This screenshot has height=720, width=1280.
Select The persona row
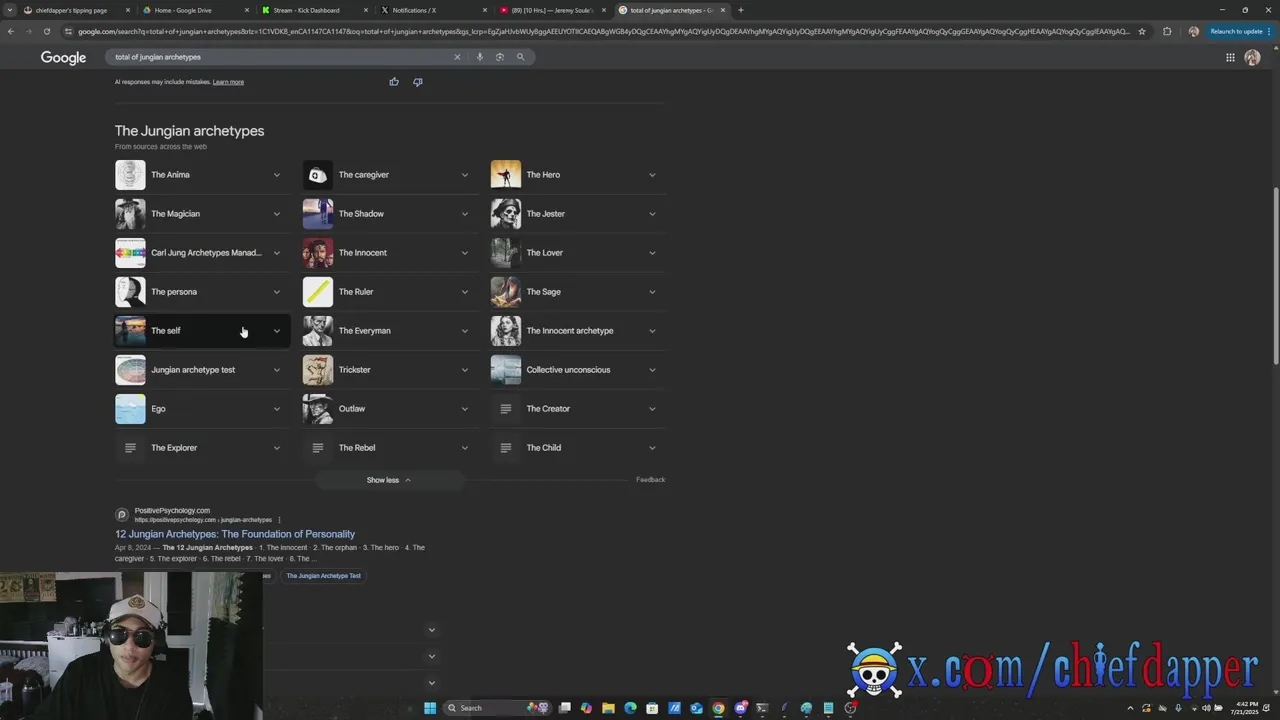tap(202, 292)
